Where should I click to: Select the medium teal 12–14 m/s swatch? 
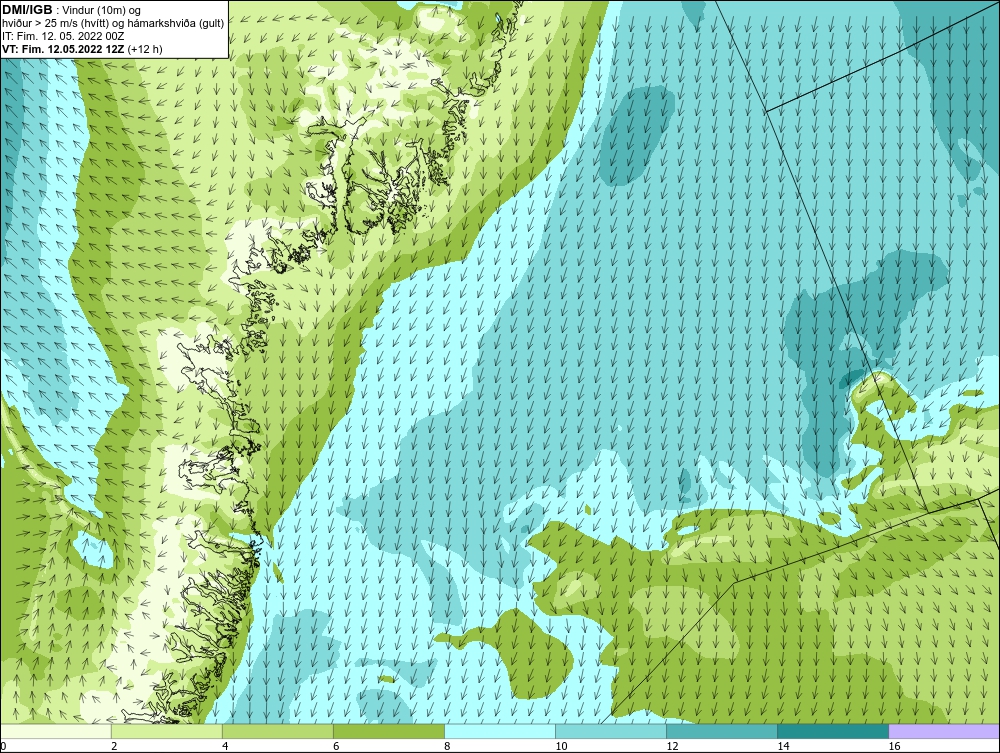click(x=721, y=731)
